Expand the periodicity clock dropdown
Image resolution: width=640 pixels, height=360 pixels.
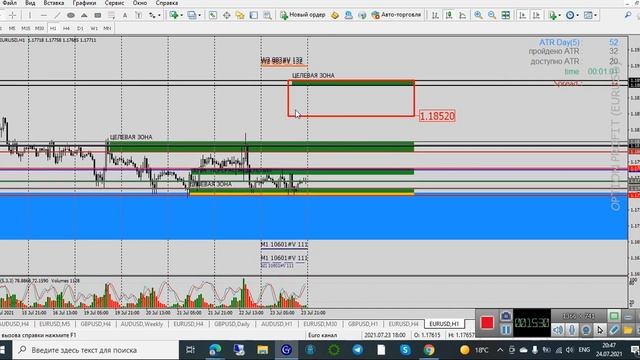coord(577,15)
